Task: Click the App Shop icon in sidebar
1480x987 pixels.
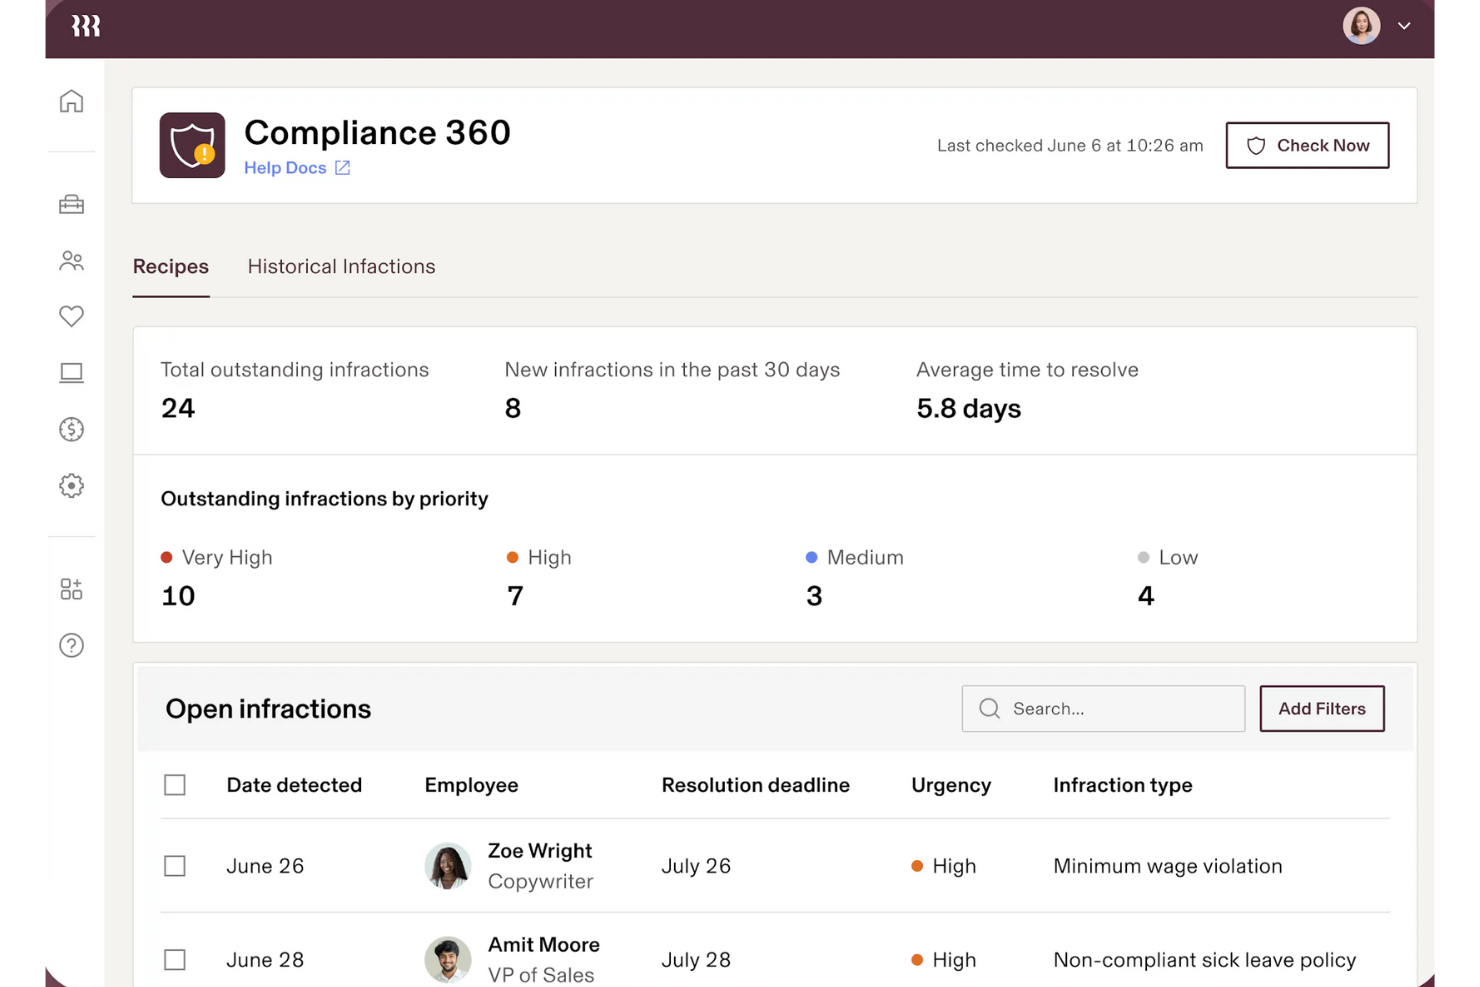Action: click(71, 589)
